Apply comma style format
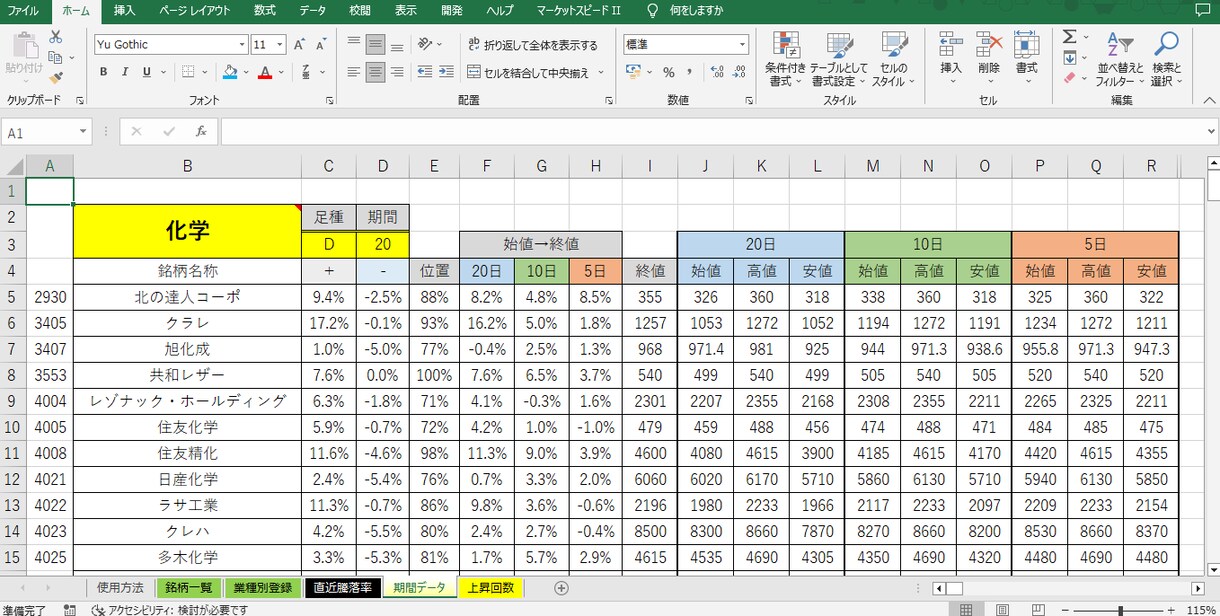Screen dimensions: 1220x616 689,72
